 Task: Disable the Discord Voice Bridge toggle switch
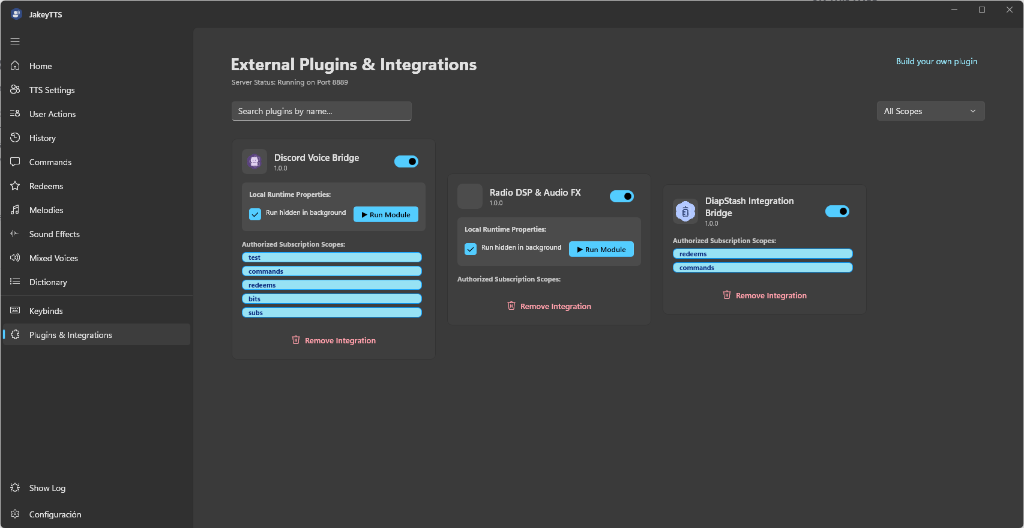406,161
